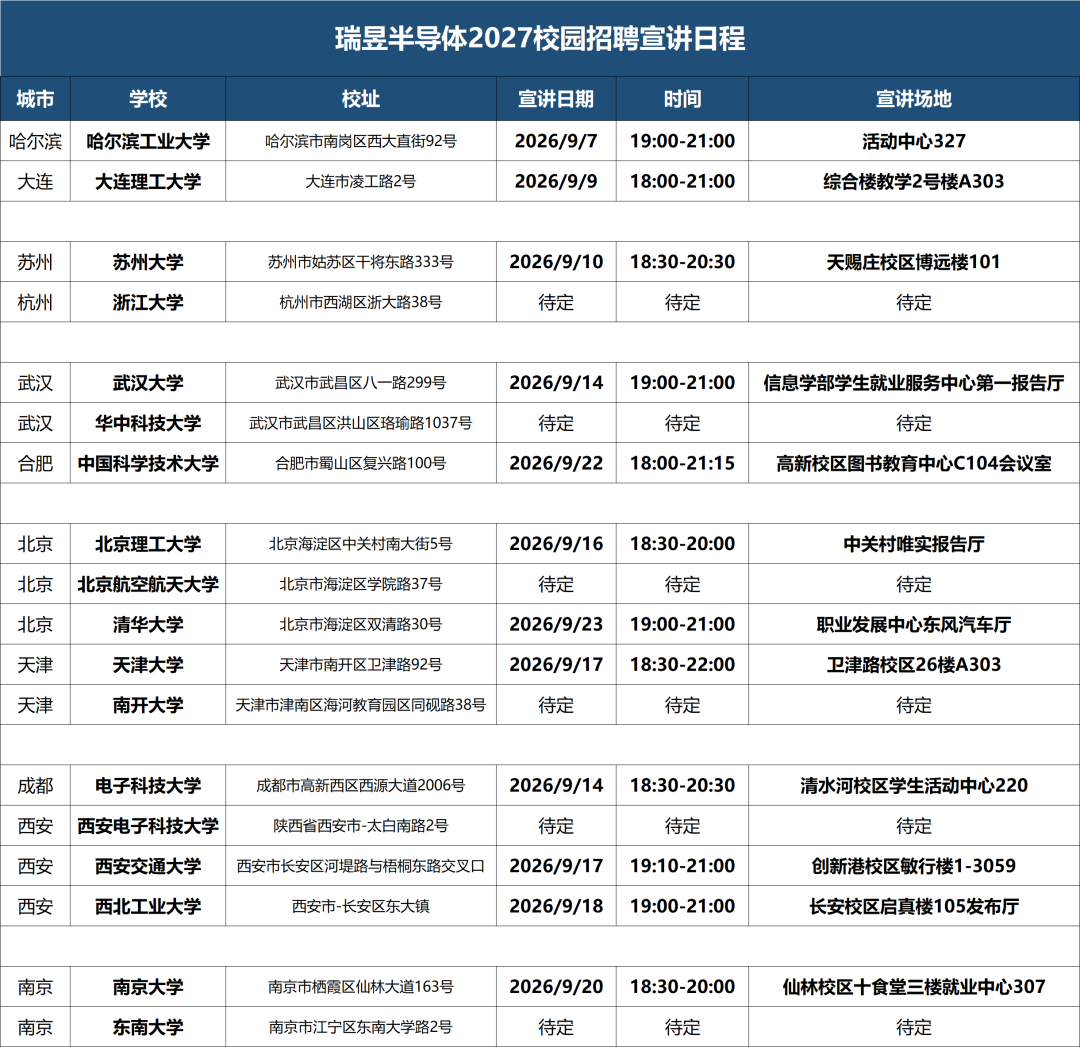Select the date 2026/9/10
The image size is (1080, 1047).
click(x=556, y=262)
